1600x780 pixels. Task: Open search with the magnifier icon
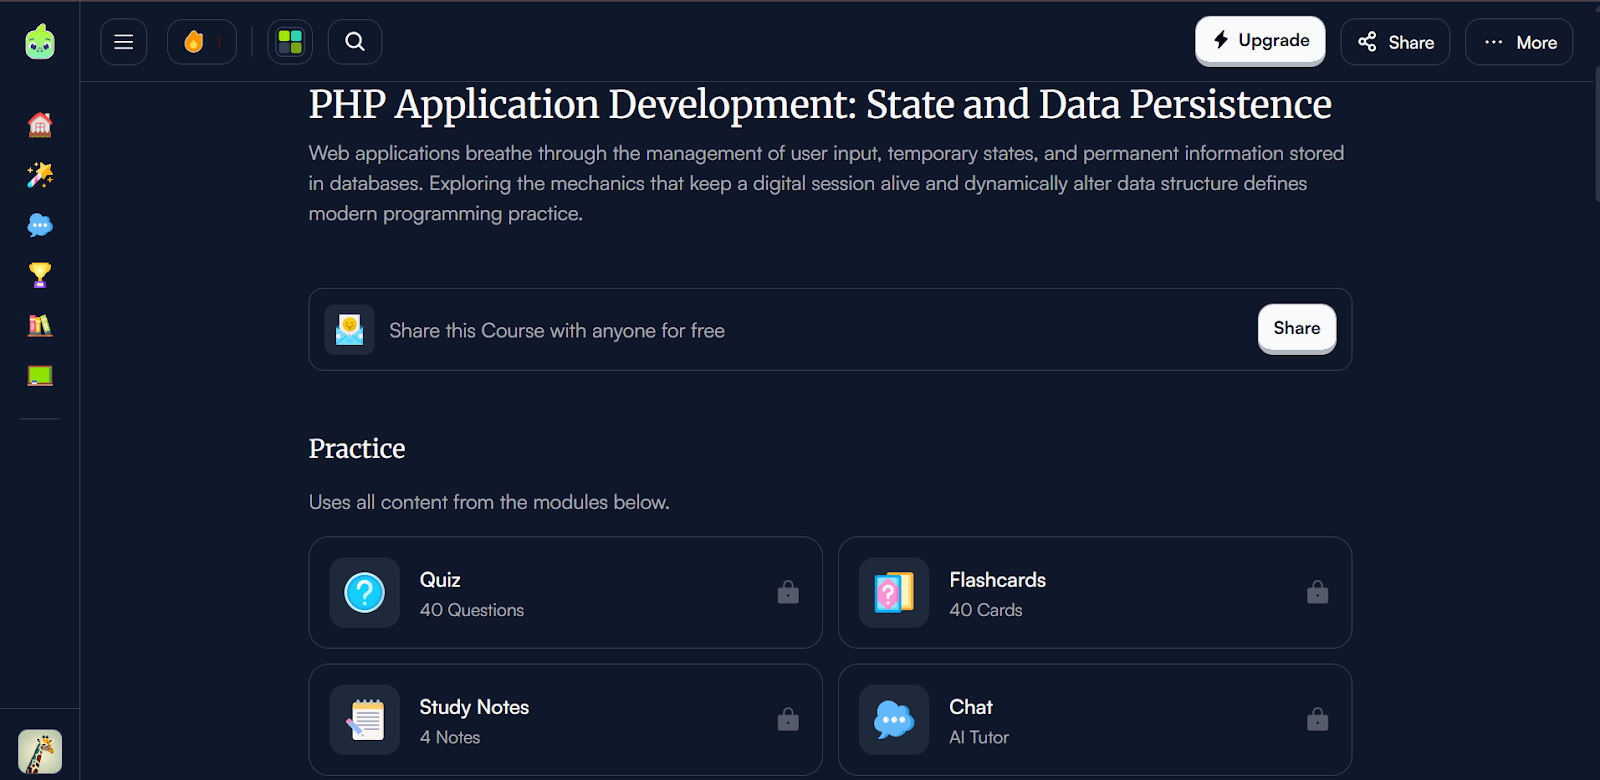click(x=355, y=42)
